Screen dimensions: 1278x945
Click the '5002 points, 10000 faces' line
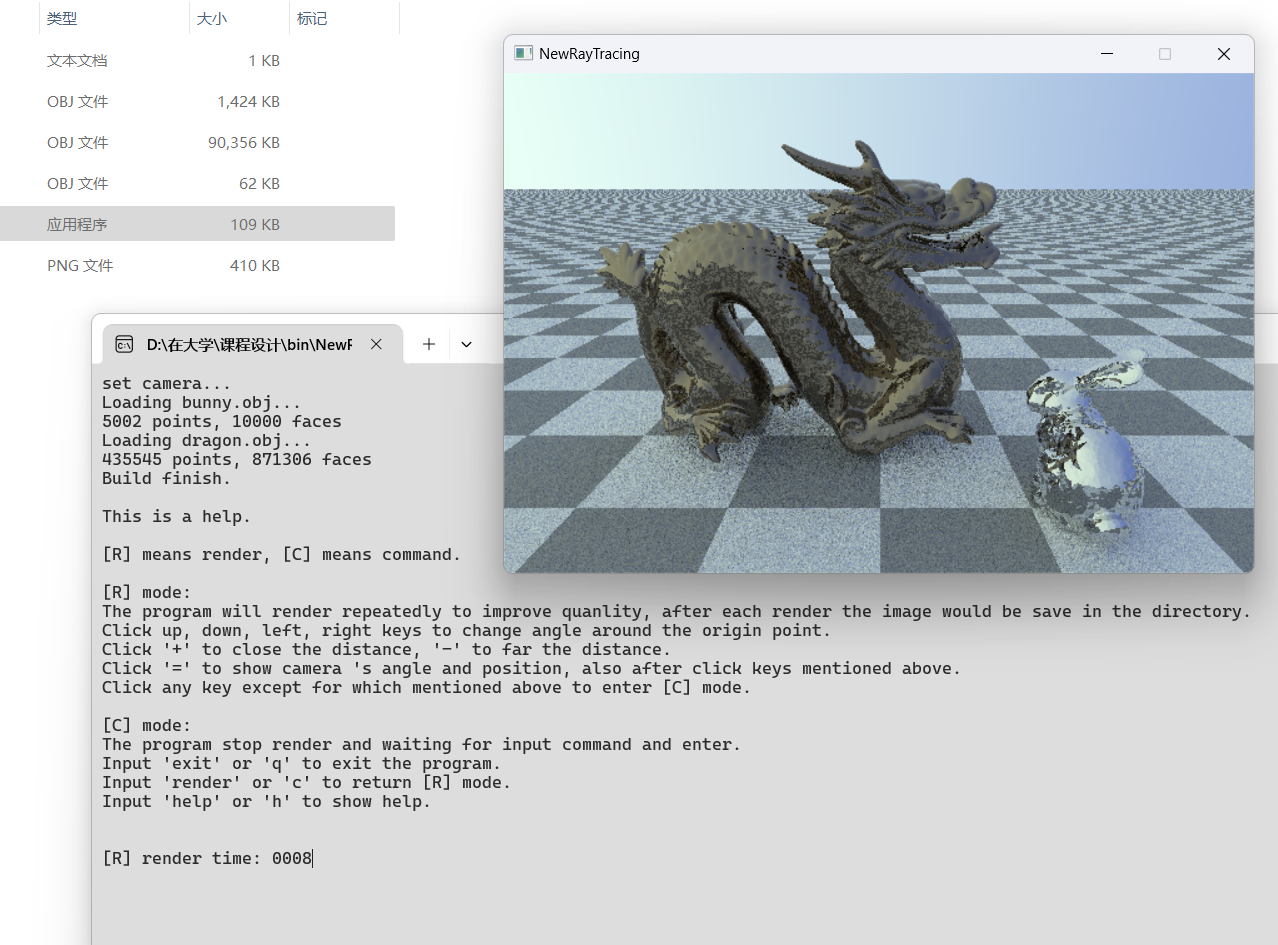222,421
